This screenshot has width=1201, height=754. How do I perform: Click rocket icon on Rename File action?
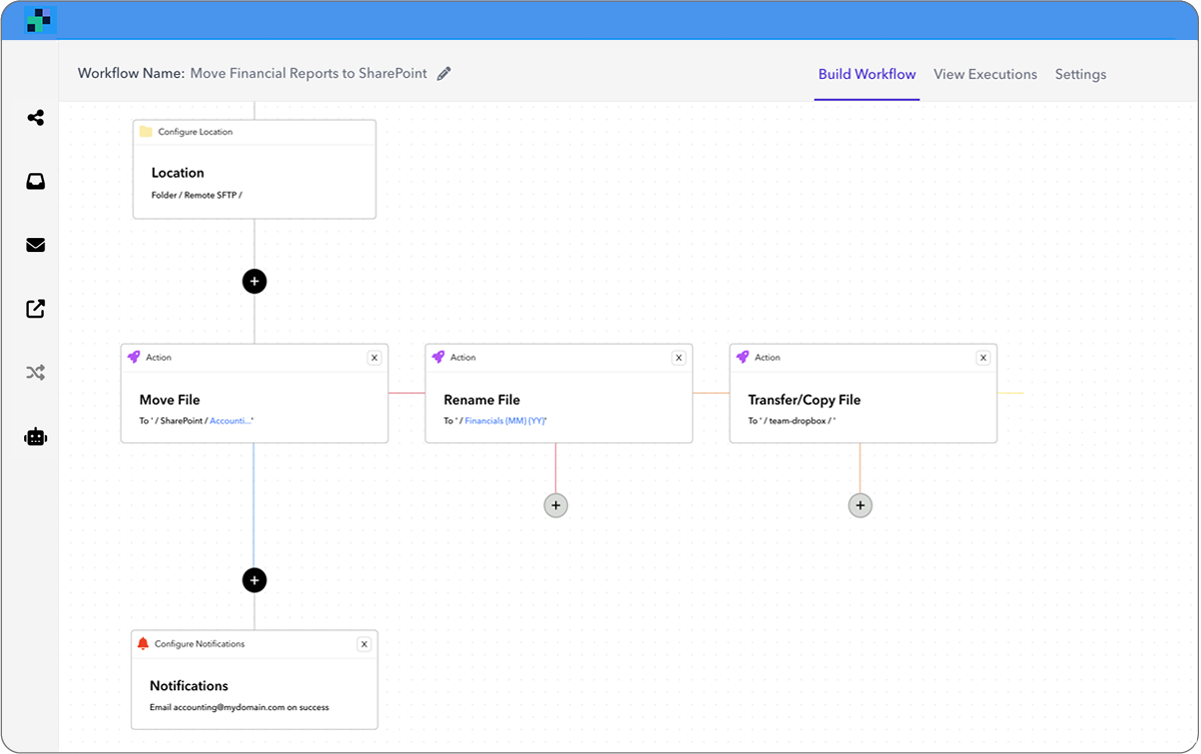[438, 357]
